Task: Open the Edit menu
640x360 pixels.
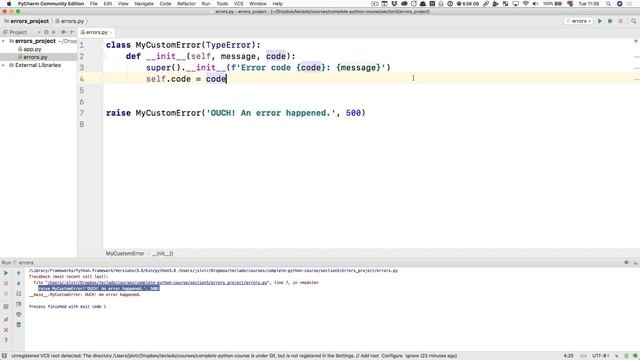Action: point(107,4)
